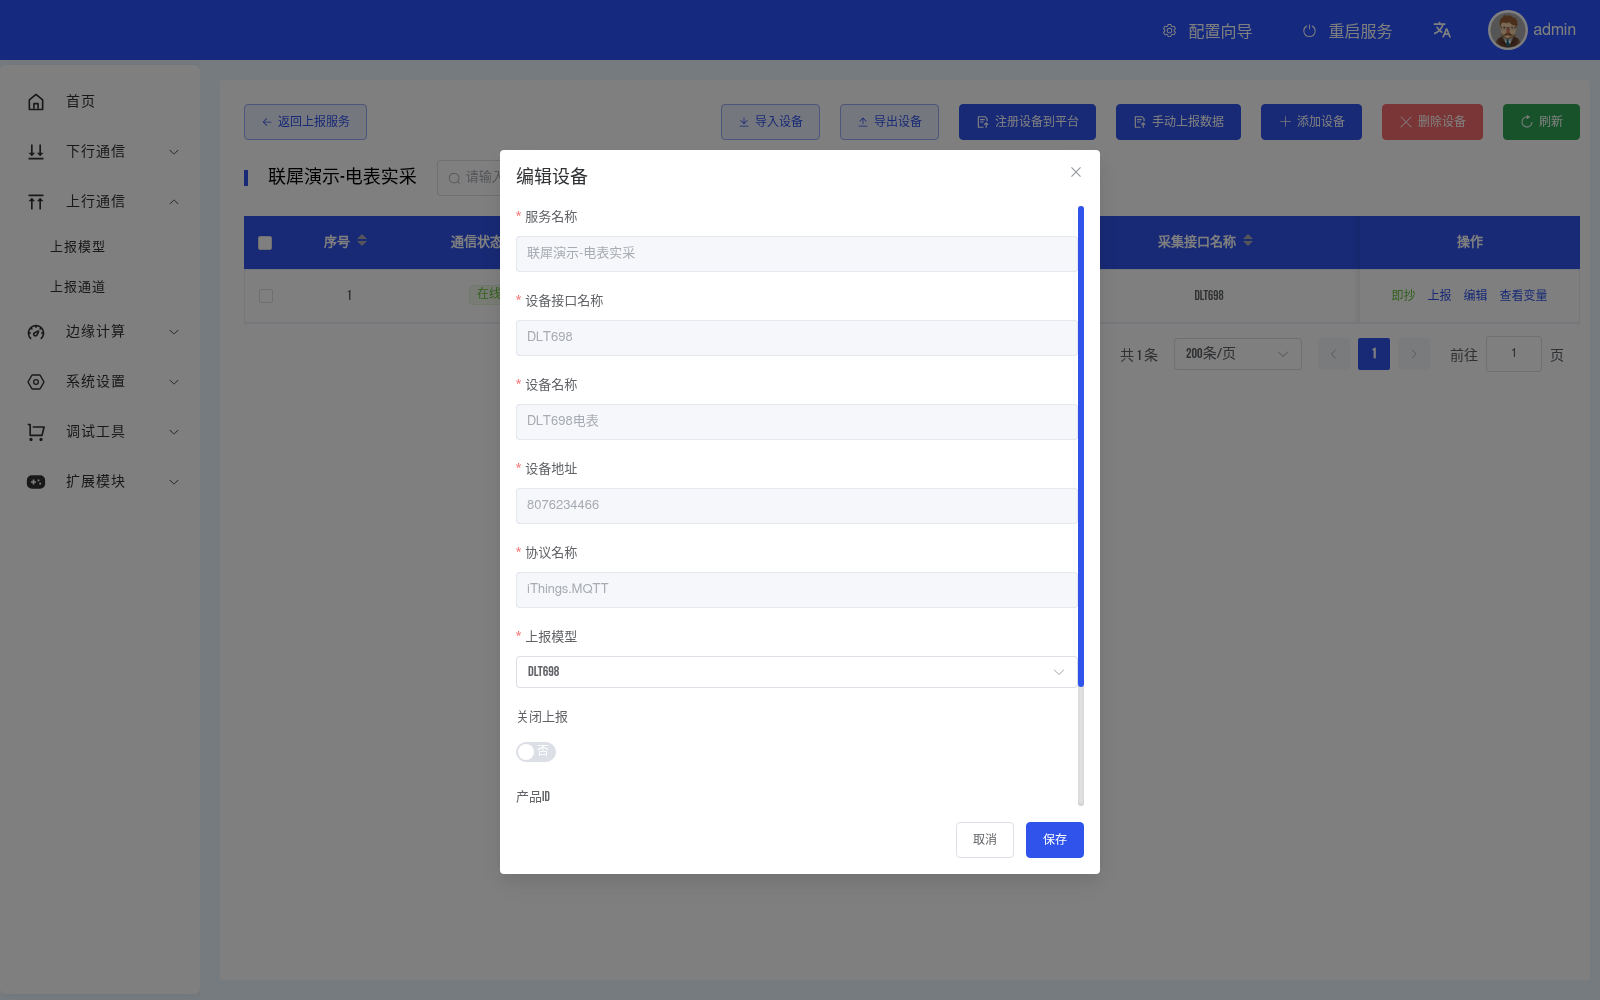Click the 设备地址 input field

point(797,506)
